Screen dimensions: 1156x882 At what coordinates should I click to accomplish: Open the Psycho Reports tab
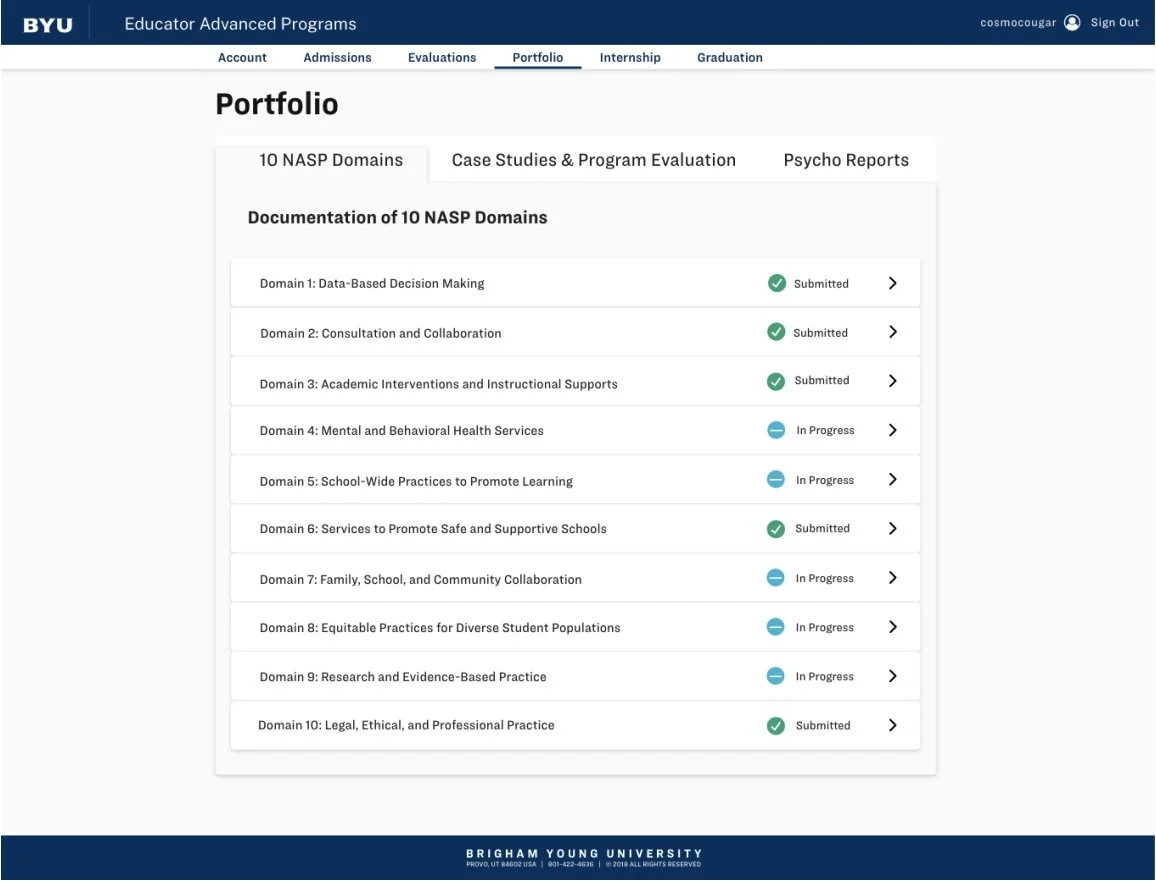tap(846, 159)
